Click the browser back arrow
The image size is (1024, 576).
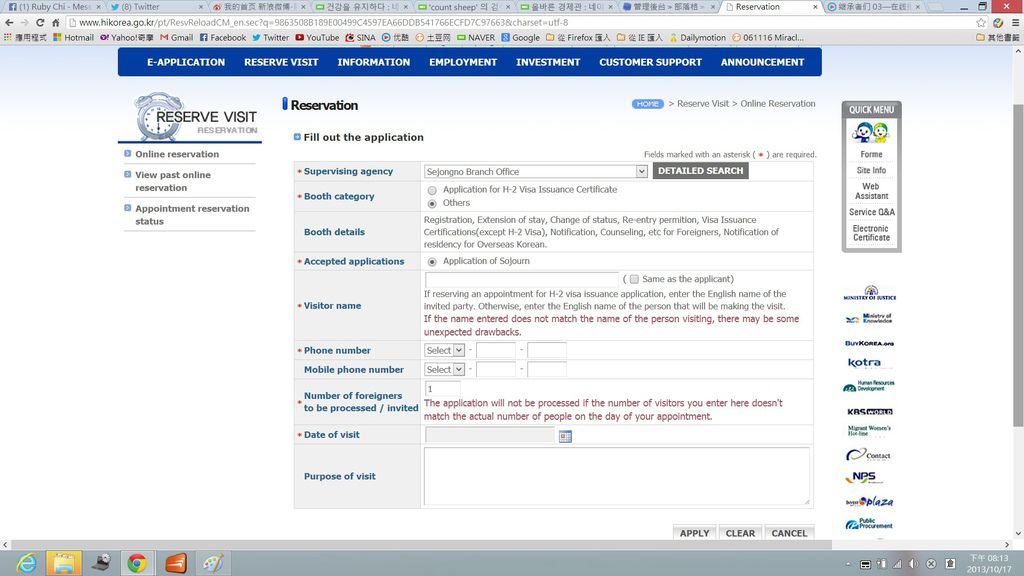(x=9, y=22)
